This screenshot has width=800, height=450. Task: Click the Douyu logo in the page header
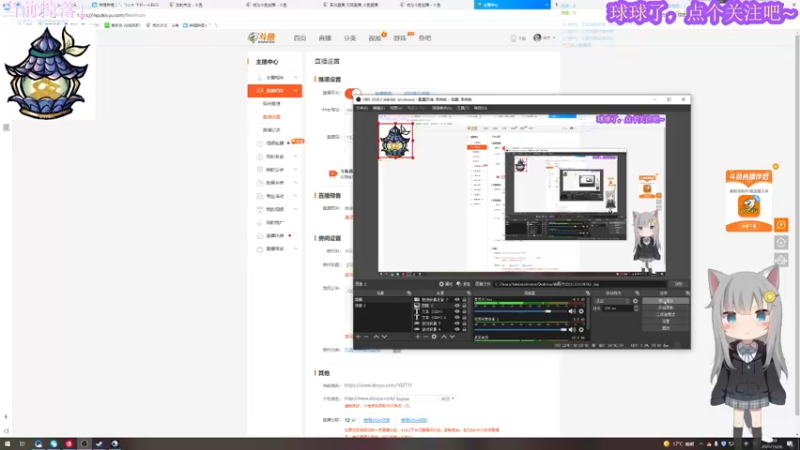click(x=261, y=38)
